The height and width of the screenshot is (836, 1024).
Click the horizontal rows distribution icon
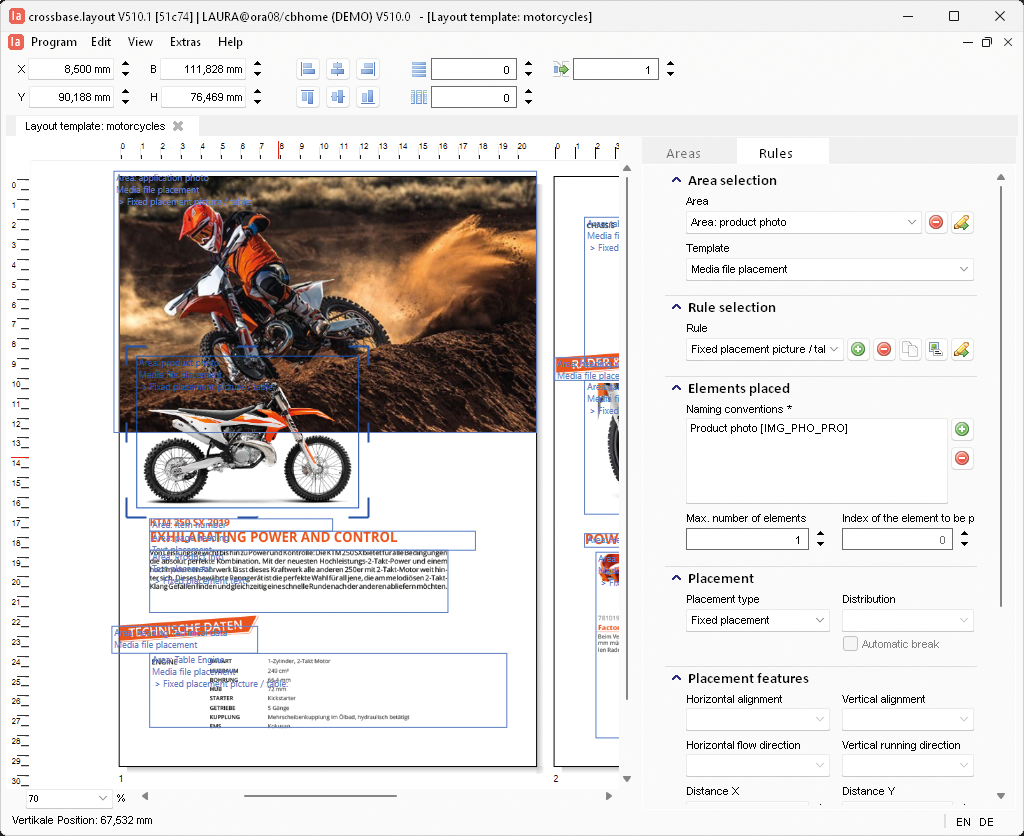click(x=419, y=69)
